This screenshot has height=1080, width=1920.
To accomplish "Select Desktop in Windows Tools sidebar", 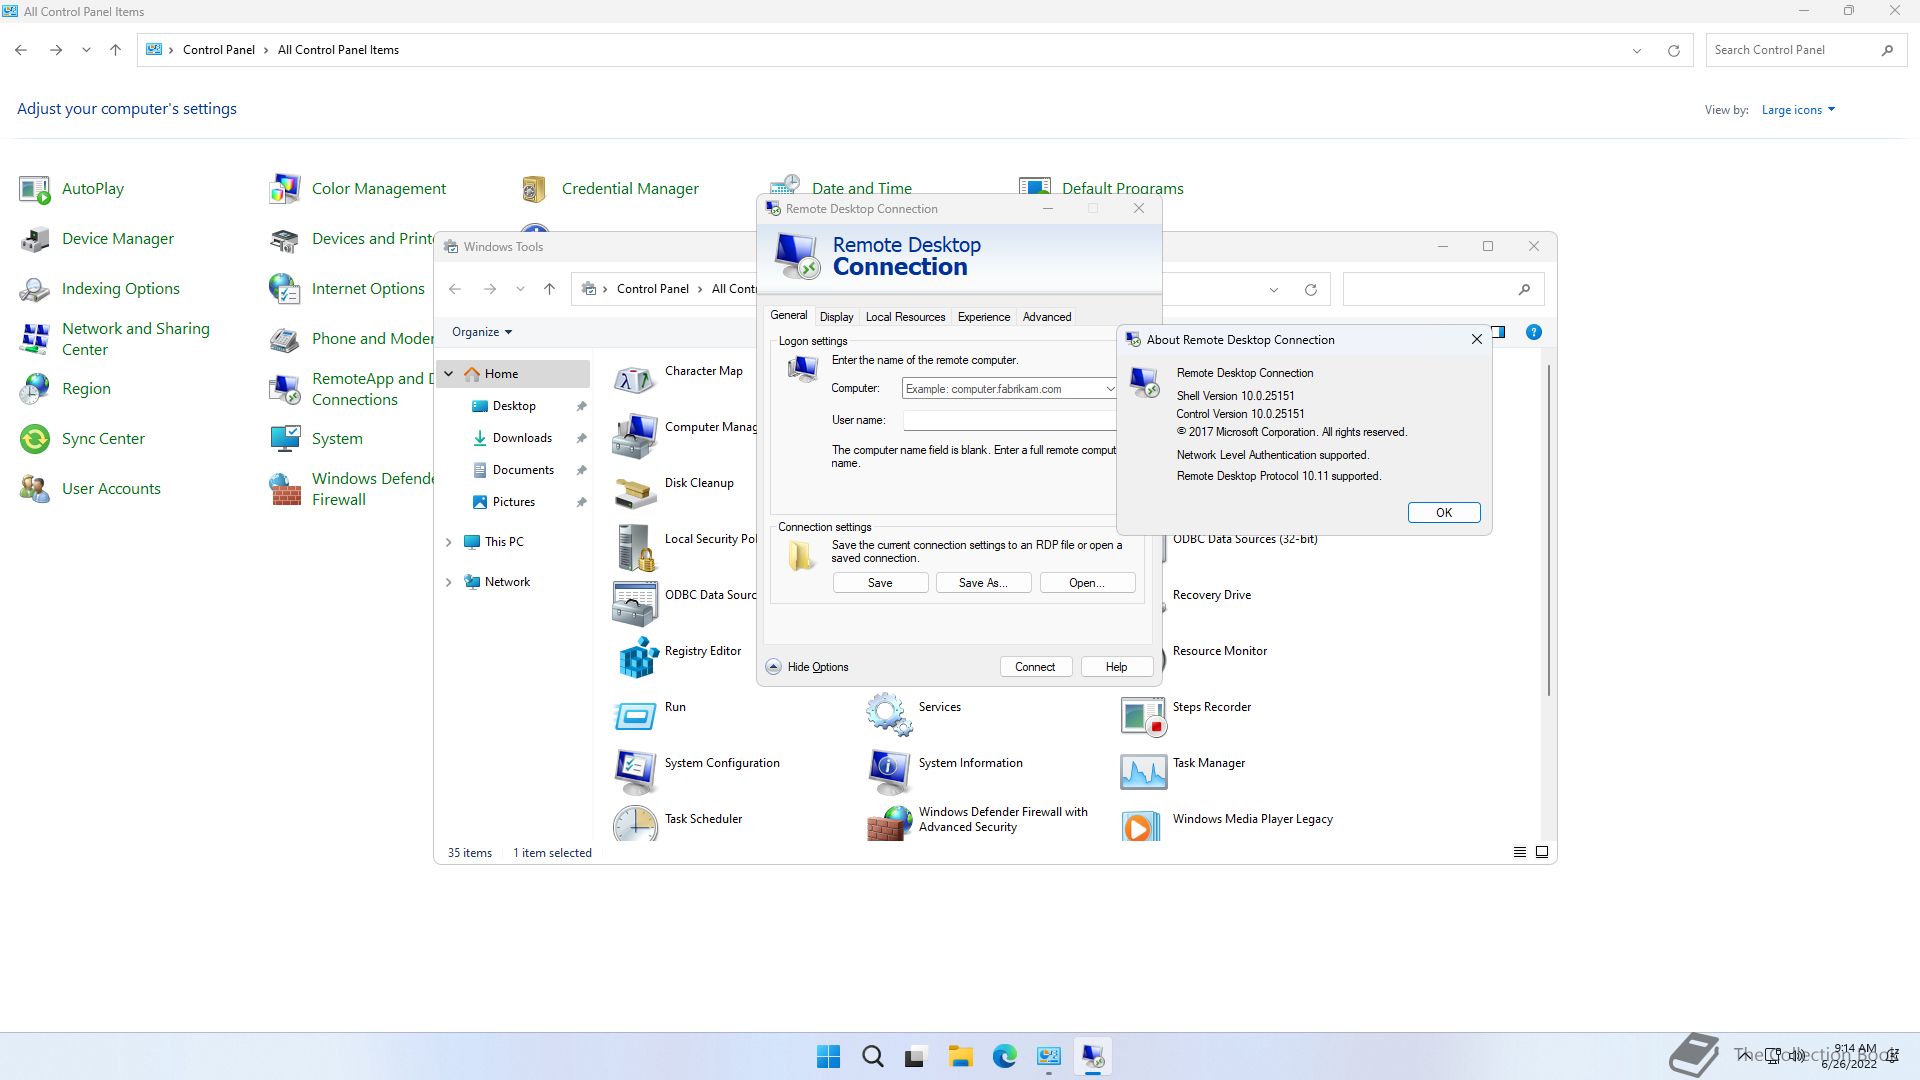I will pos(514,406).
